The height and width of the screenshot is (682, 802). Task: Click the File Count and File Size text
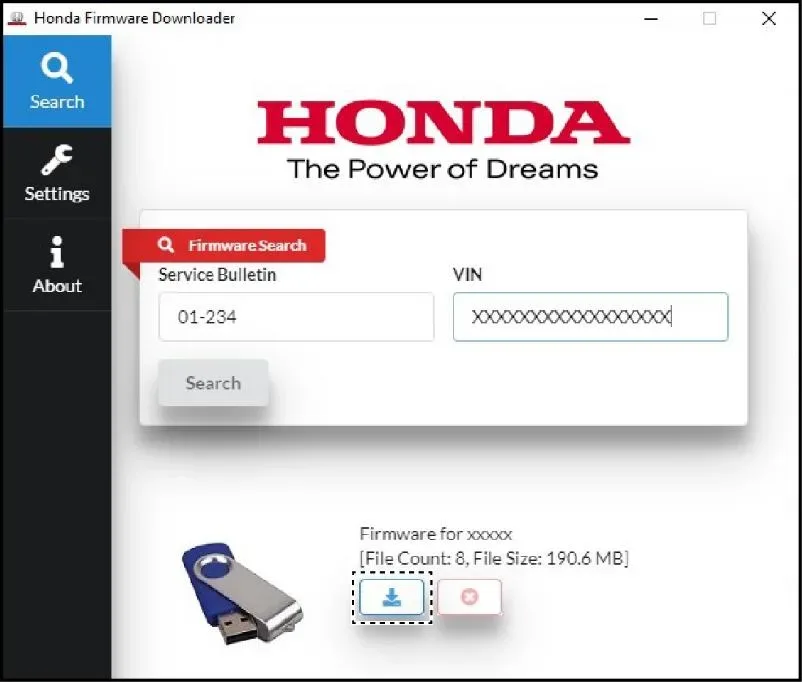(x=494, y=558)
